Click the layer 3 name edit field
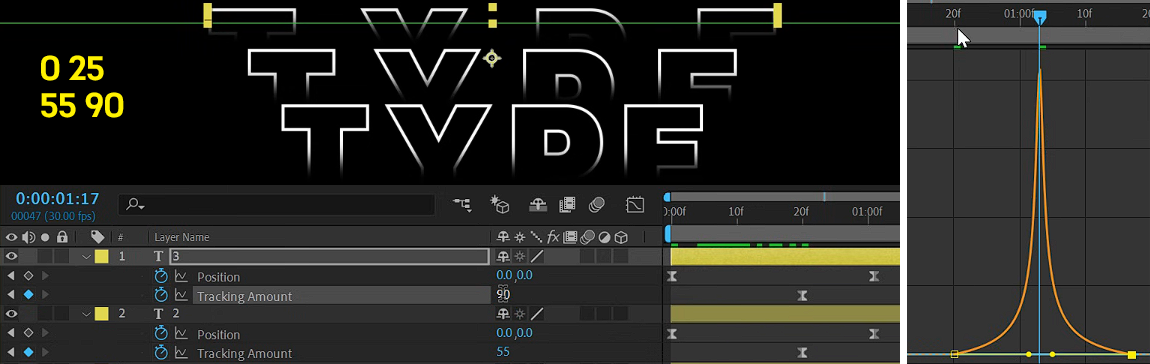The image size is (1150, 364). 329,256
